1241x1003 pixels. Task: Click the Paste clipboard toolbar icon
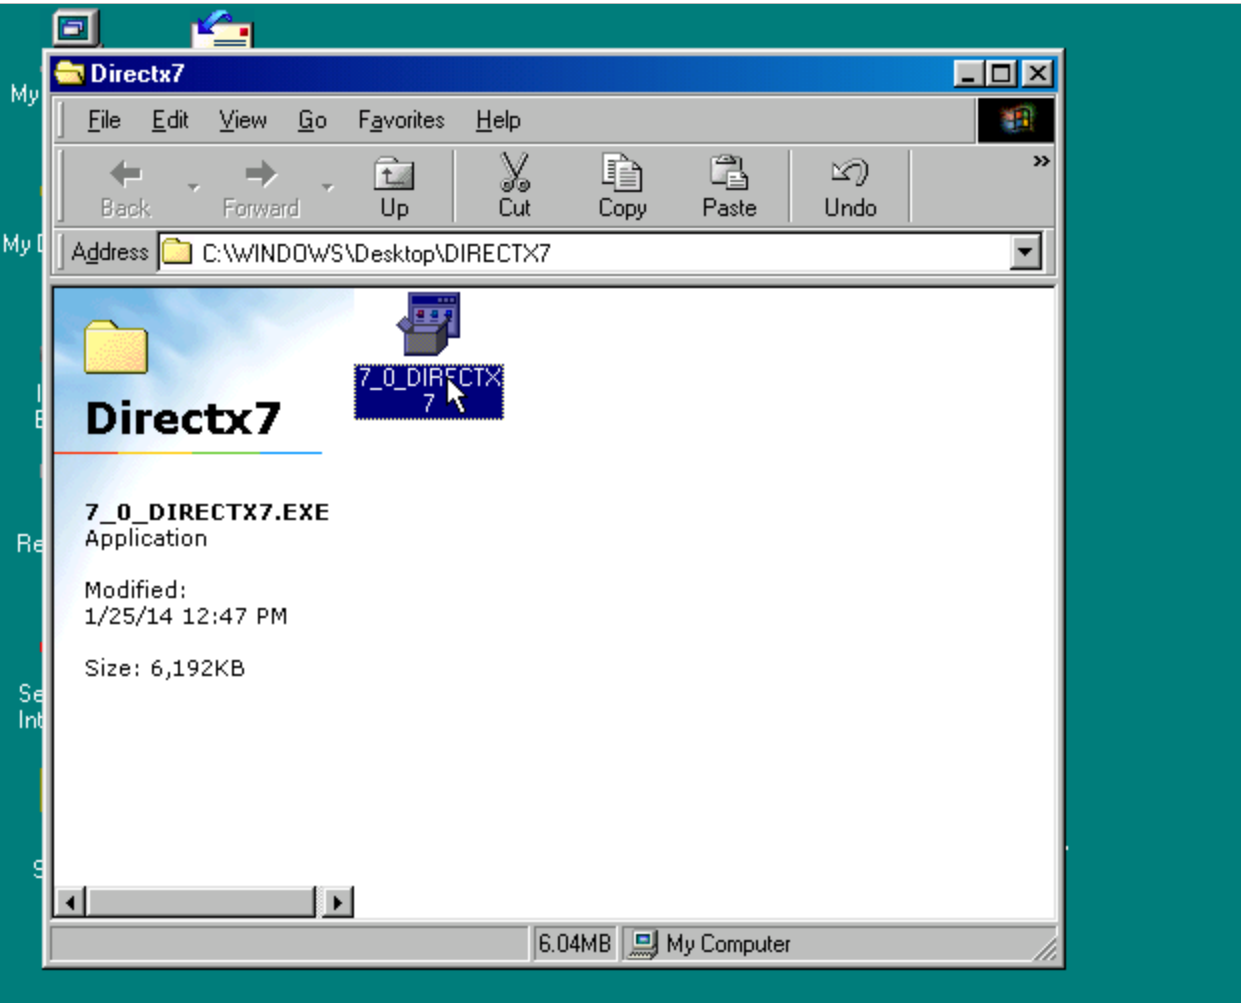coord(729,187)
